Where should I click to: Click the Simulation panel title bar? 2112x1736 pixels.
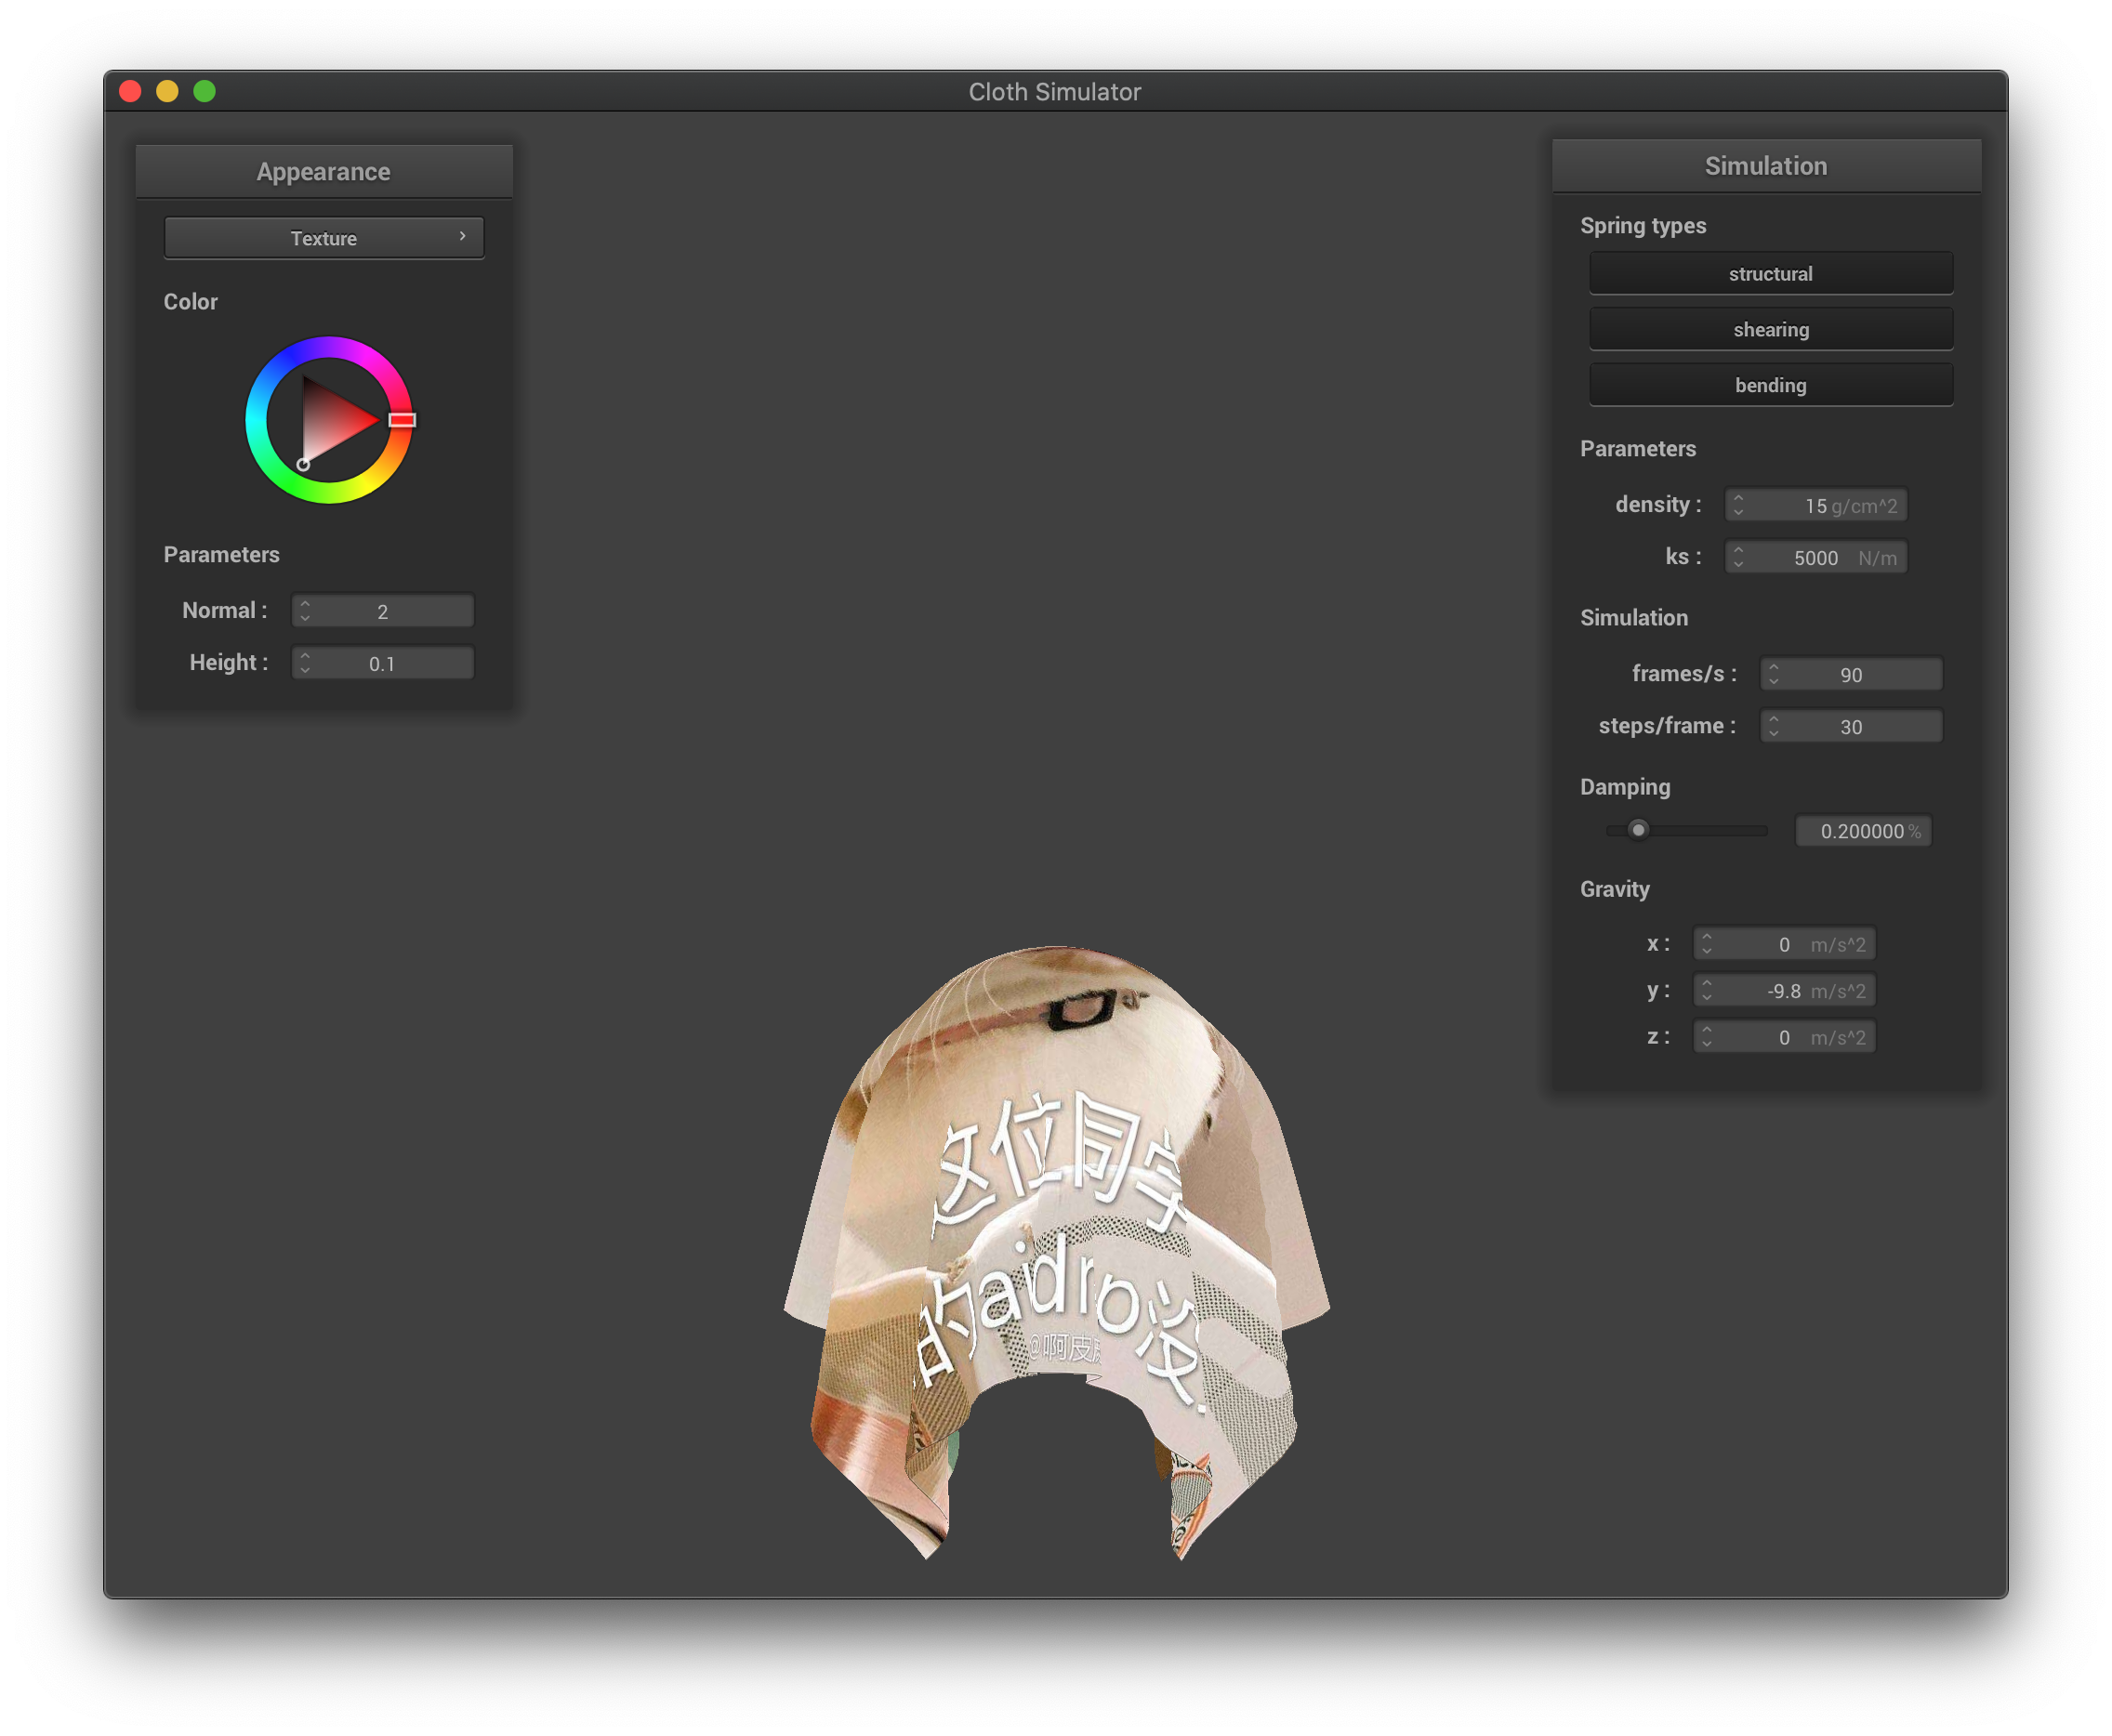pos(1765,166)
